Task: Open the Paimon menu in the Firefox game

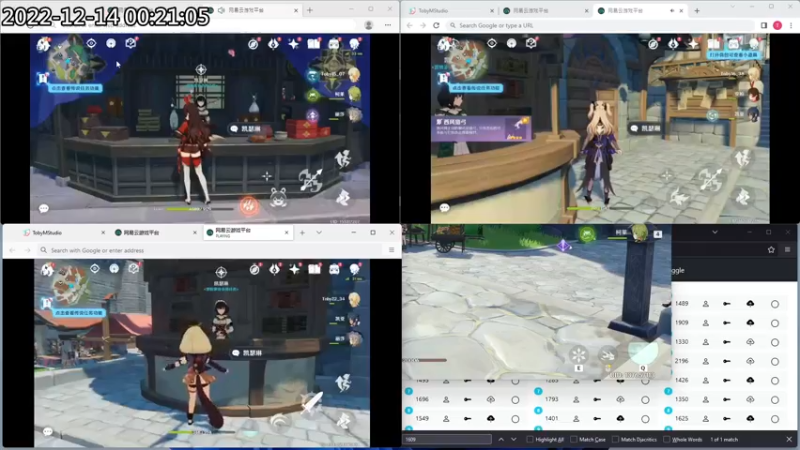Action: (47, 269)
